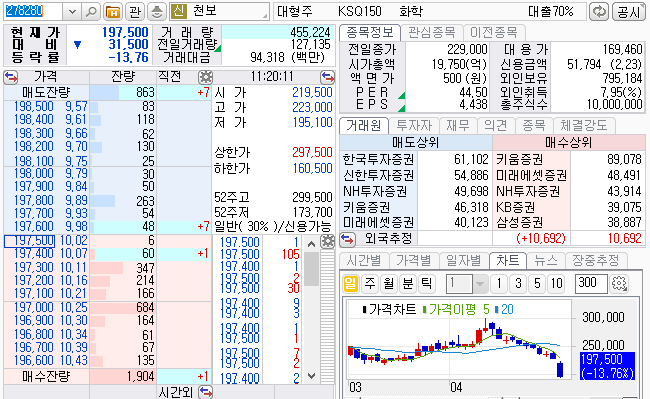Click the 매도상위 column header

click(415, 143)
